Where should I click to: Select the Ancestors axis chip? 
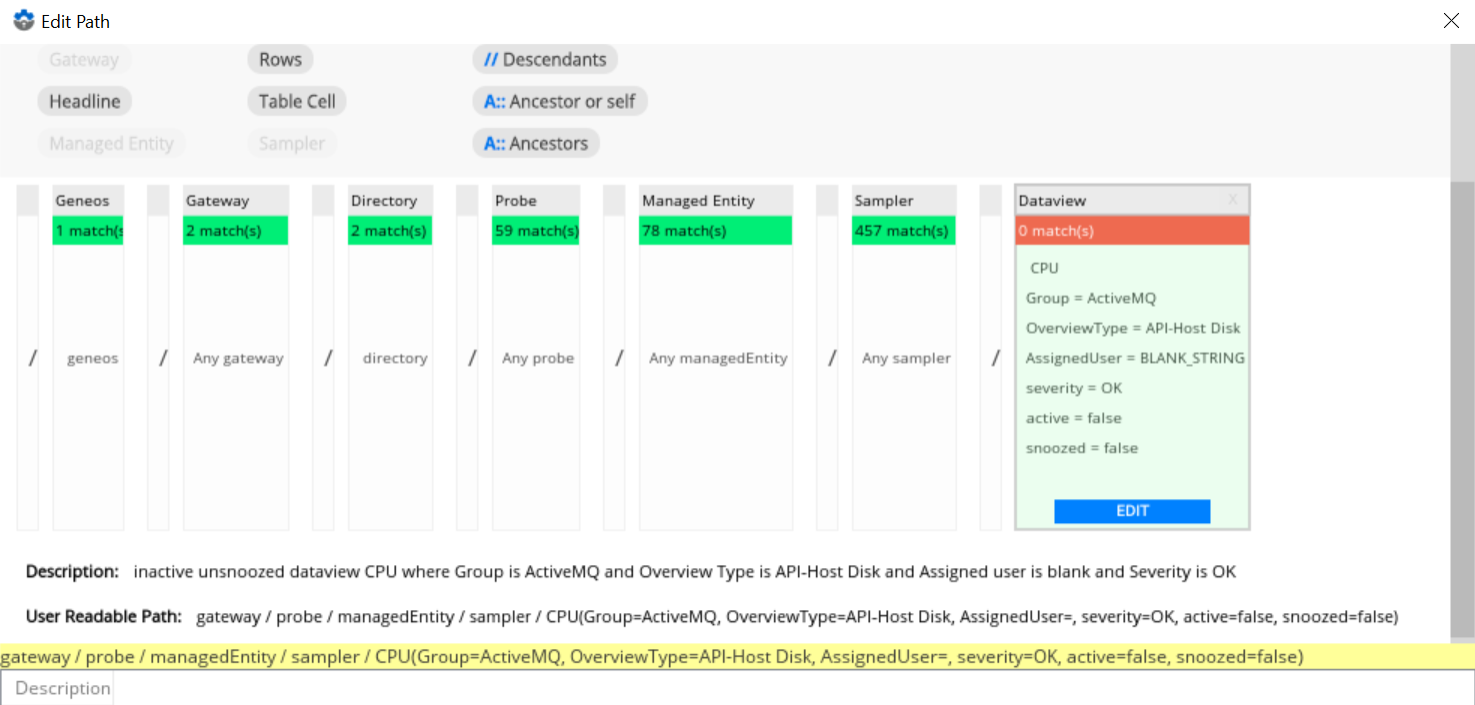coord(535,143)
